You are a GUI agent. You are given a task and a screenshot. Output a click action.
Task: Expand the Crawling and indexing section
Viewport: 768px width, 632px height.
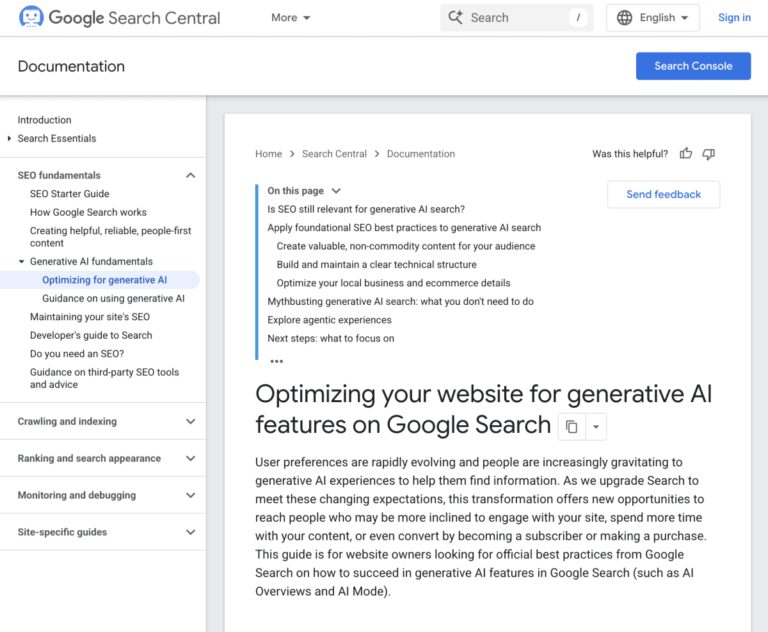click(x=191, y=421)
